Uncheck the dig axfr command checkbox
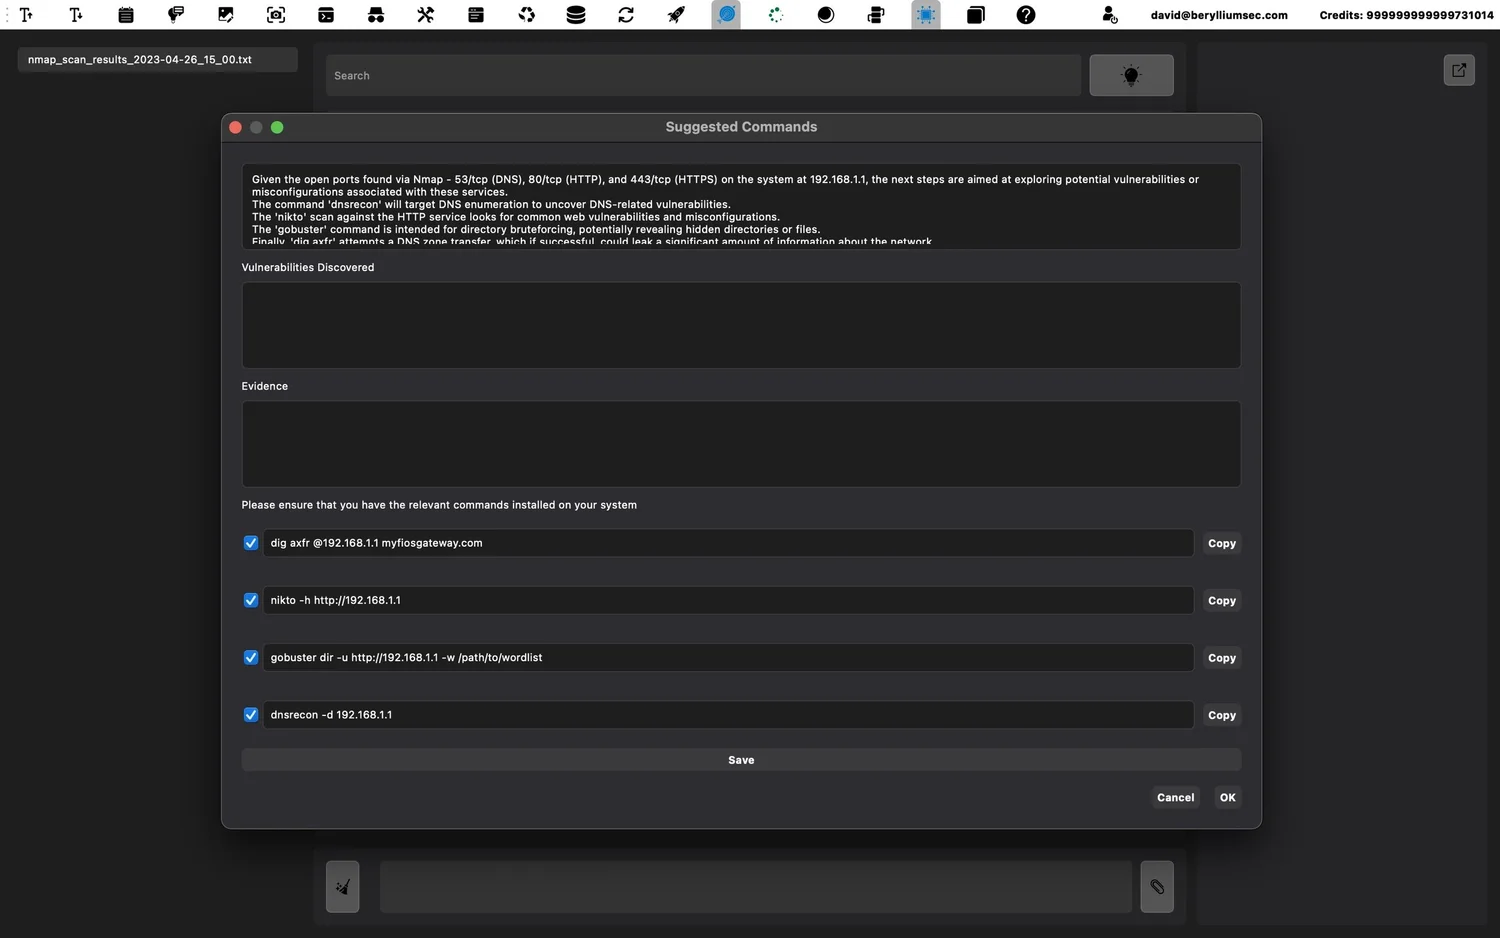Image resolution: width=1500 pixels, height=938 pixels. [x=250, y=543]
